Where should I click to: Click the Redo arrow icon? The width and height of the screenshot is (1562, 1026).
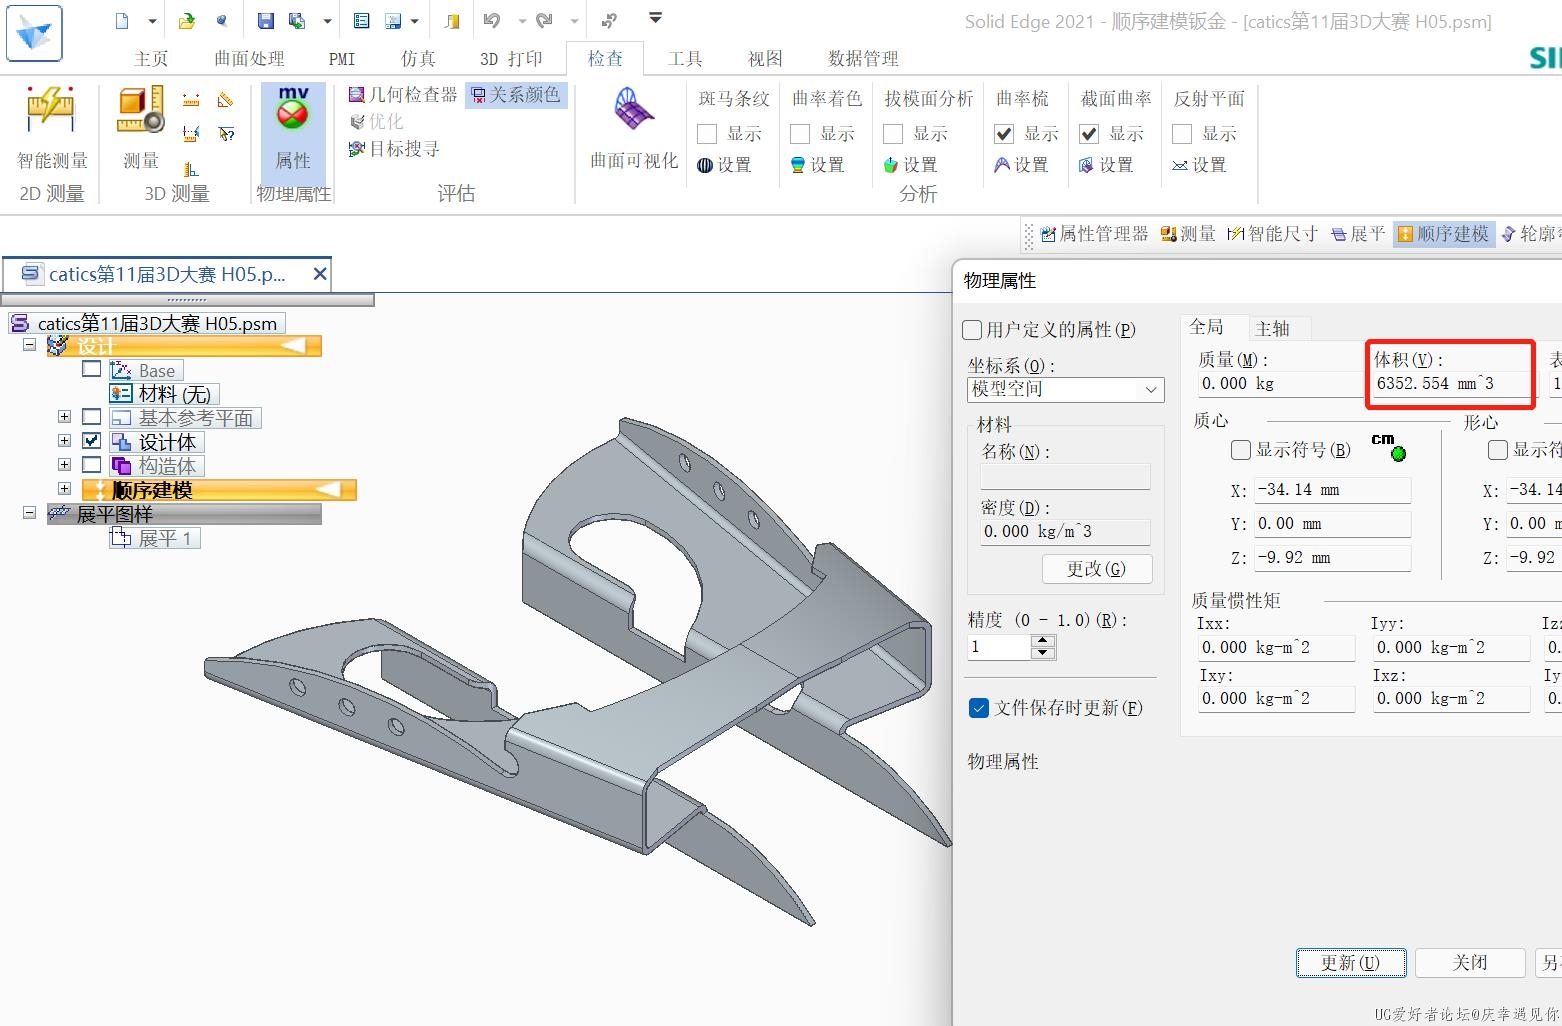pos(544,21)
